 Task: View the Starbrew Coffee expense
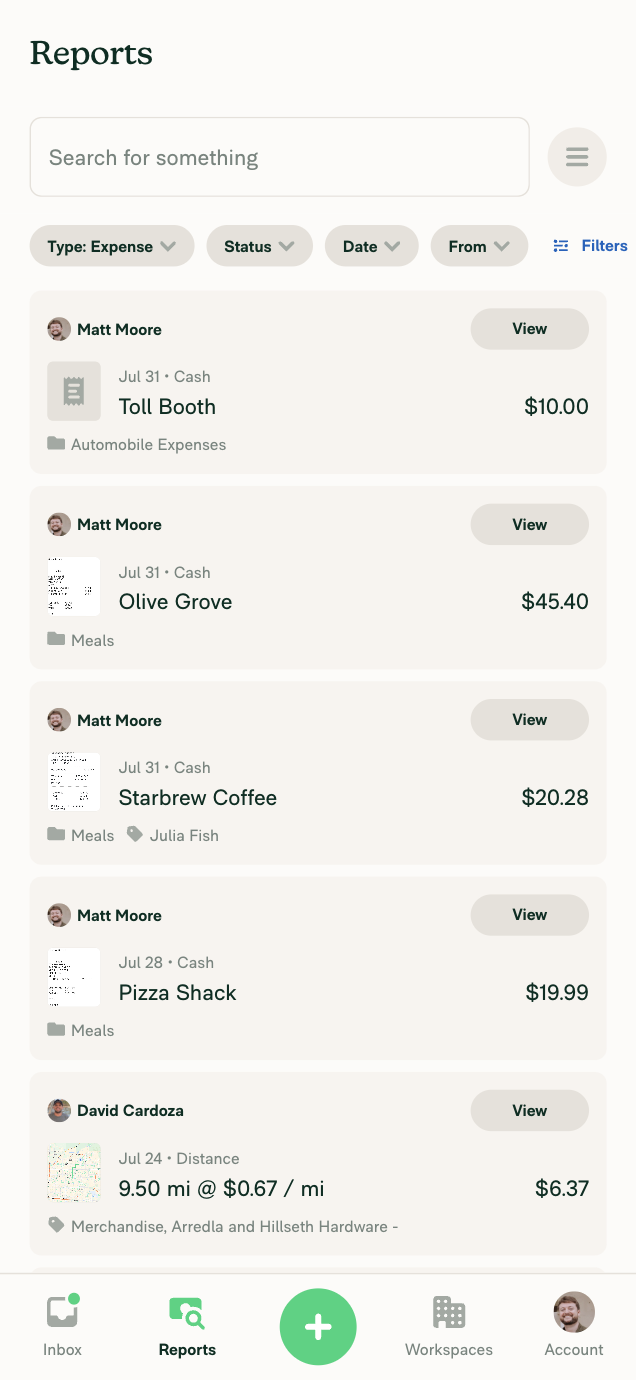pyautogui.click(x=529, y=720)
